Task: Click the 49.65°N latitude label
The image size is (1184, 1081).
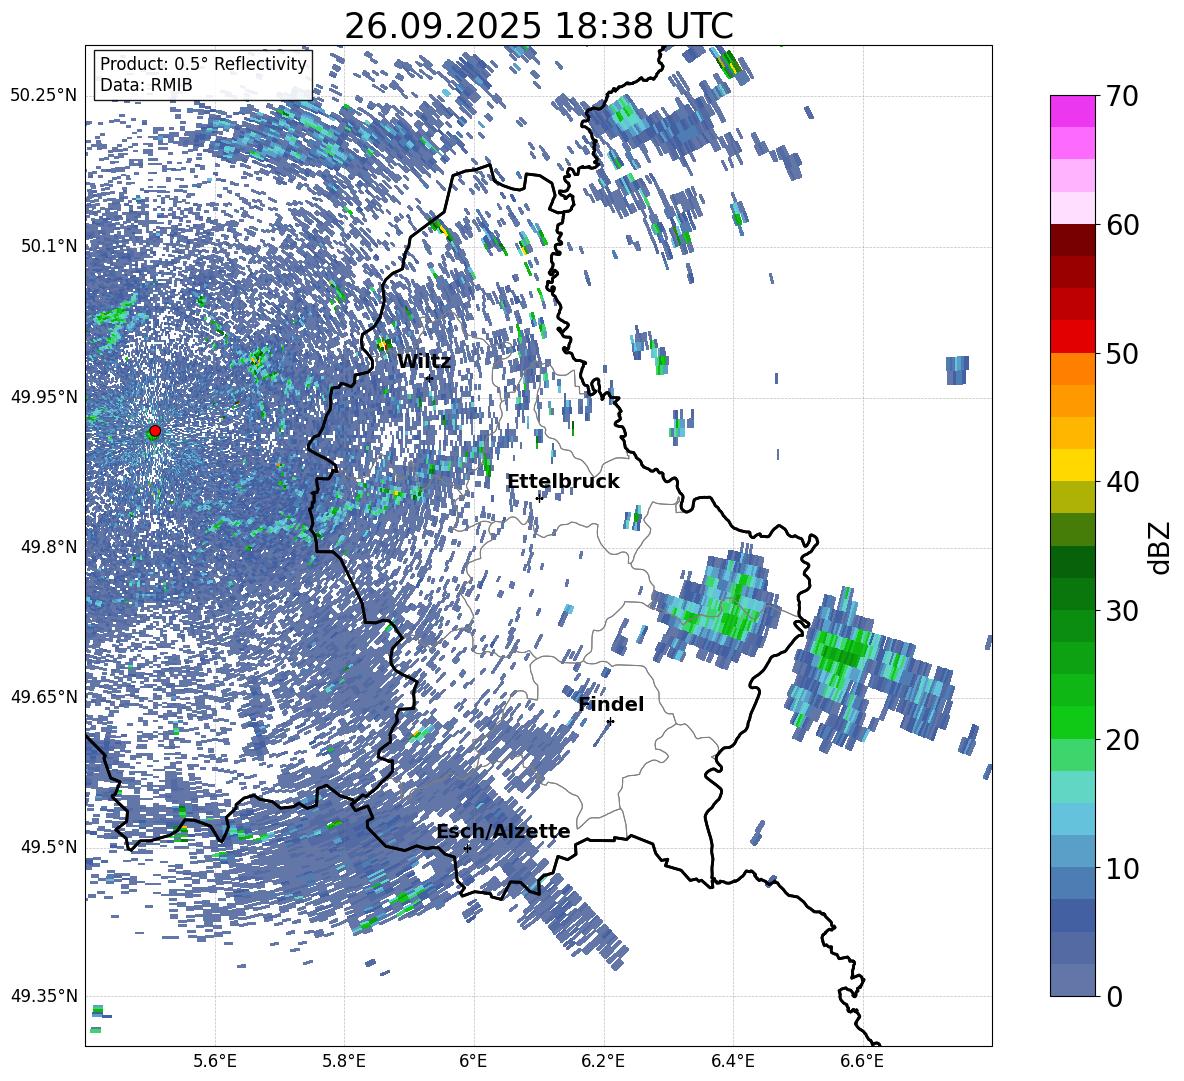Action: [44, 696]
